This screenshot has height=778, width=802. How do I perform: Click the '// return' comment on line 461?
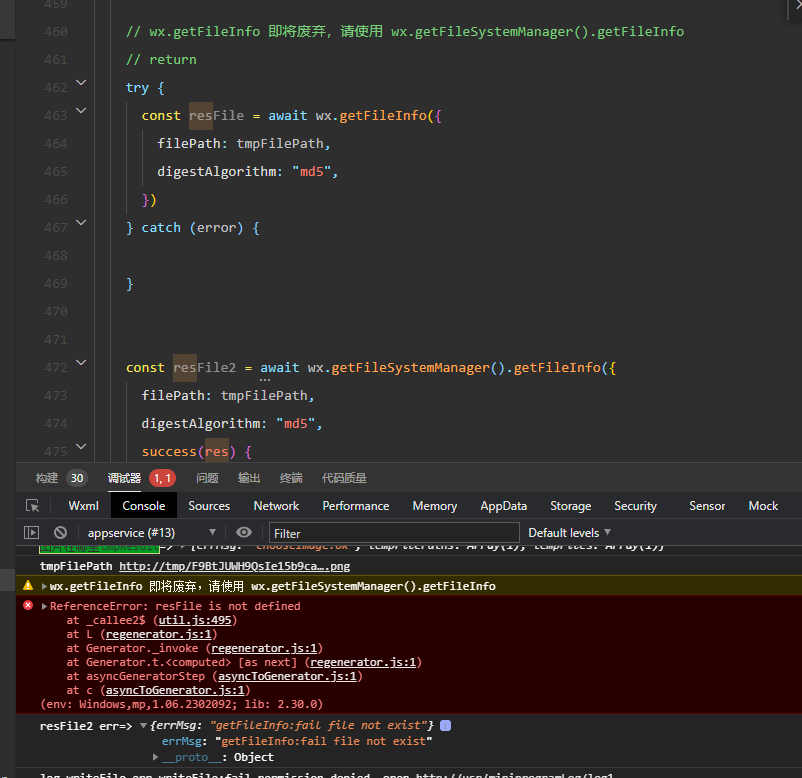(x=161, y=60)
